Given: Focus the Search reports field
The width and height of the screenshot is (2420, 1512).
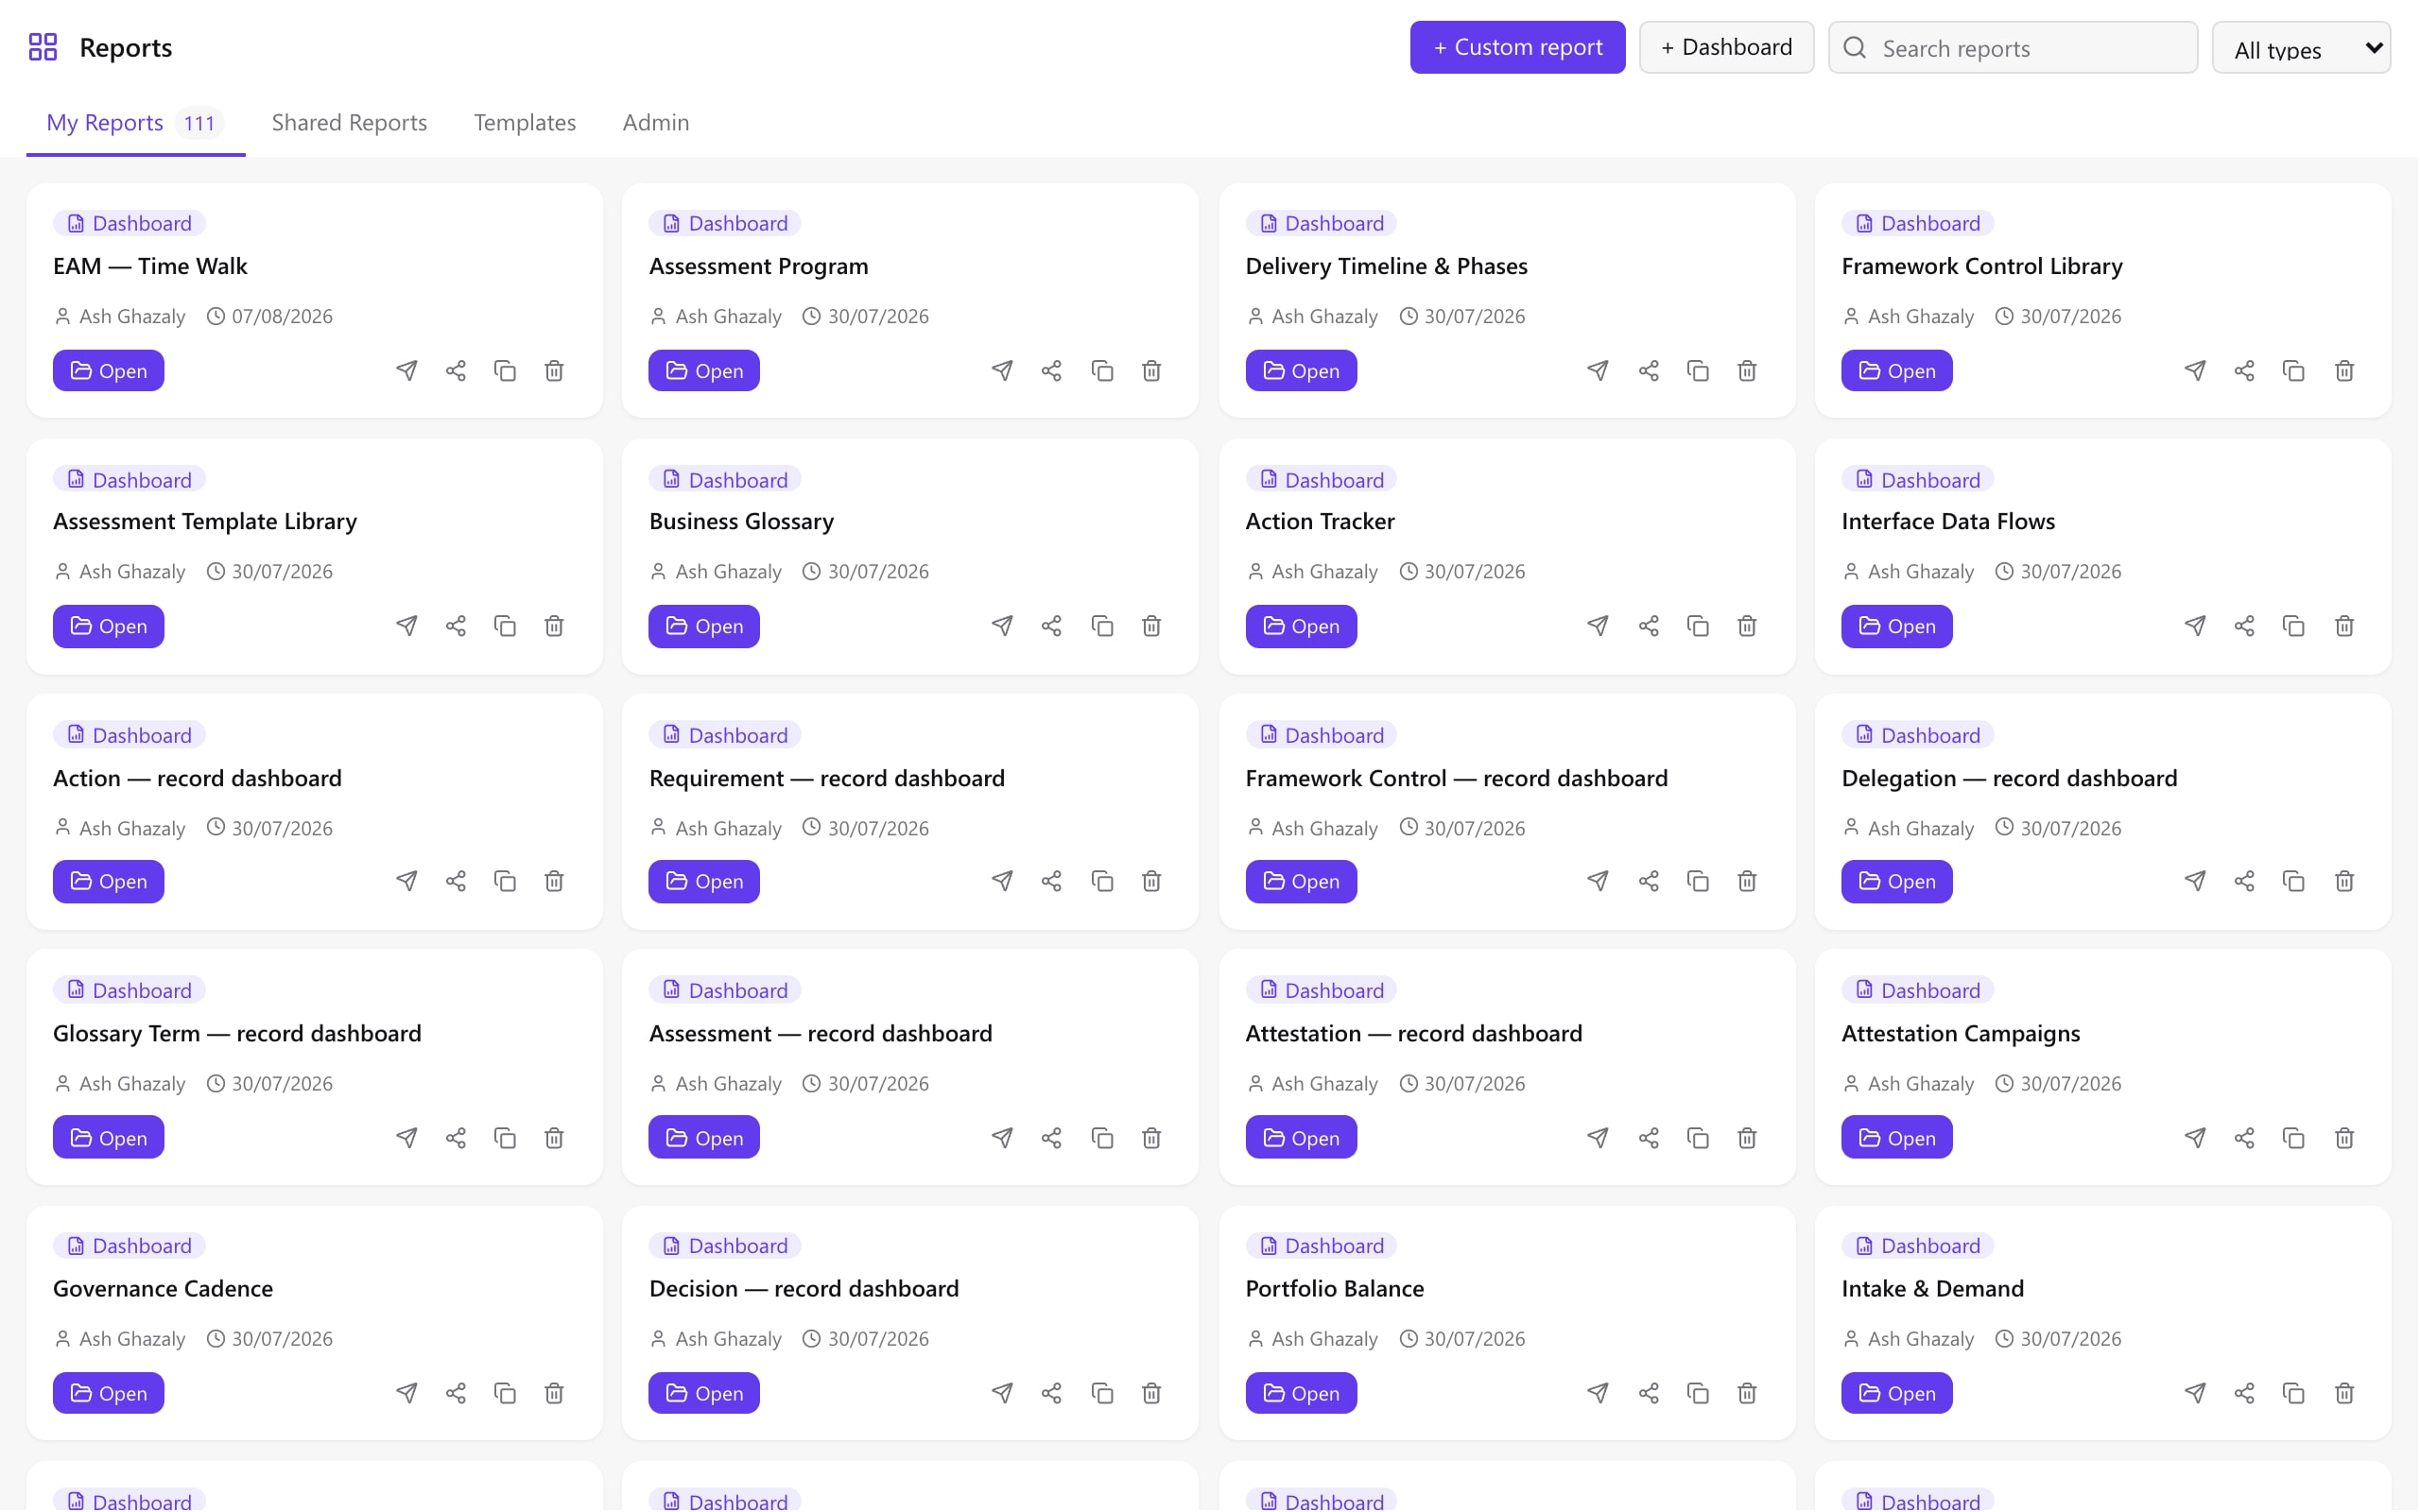Looking at the screenshot, I should pyautogui.click(x=2014, y=48).
